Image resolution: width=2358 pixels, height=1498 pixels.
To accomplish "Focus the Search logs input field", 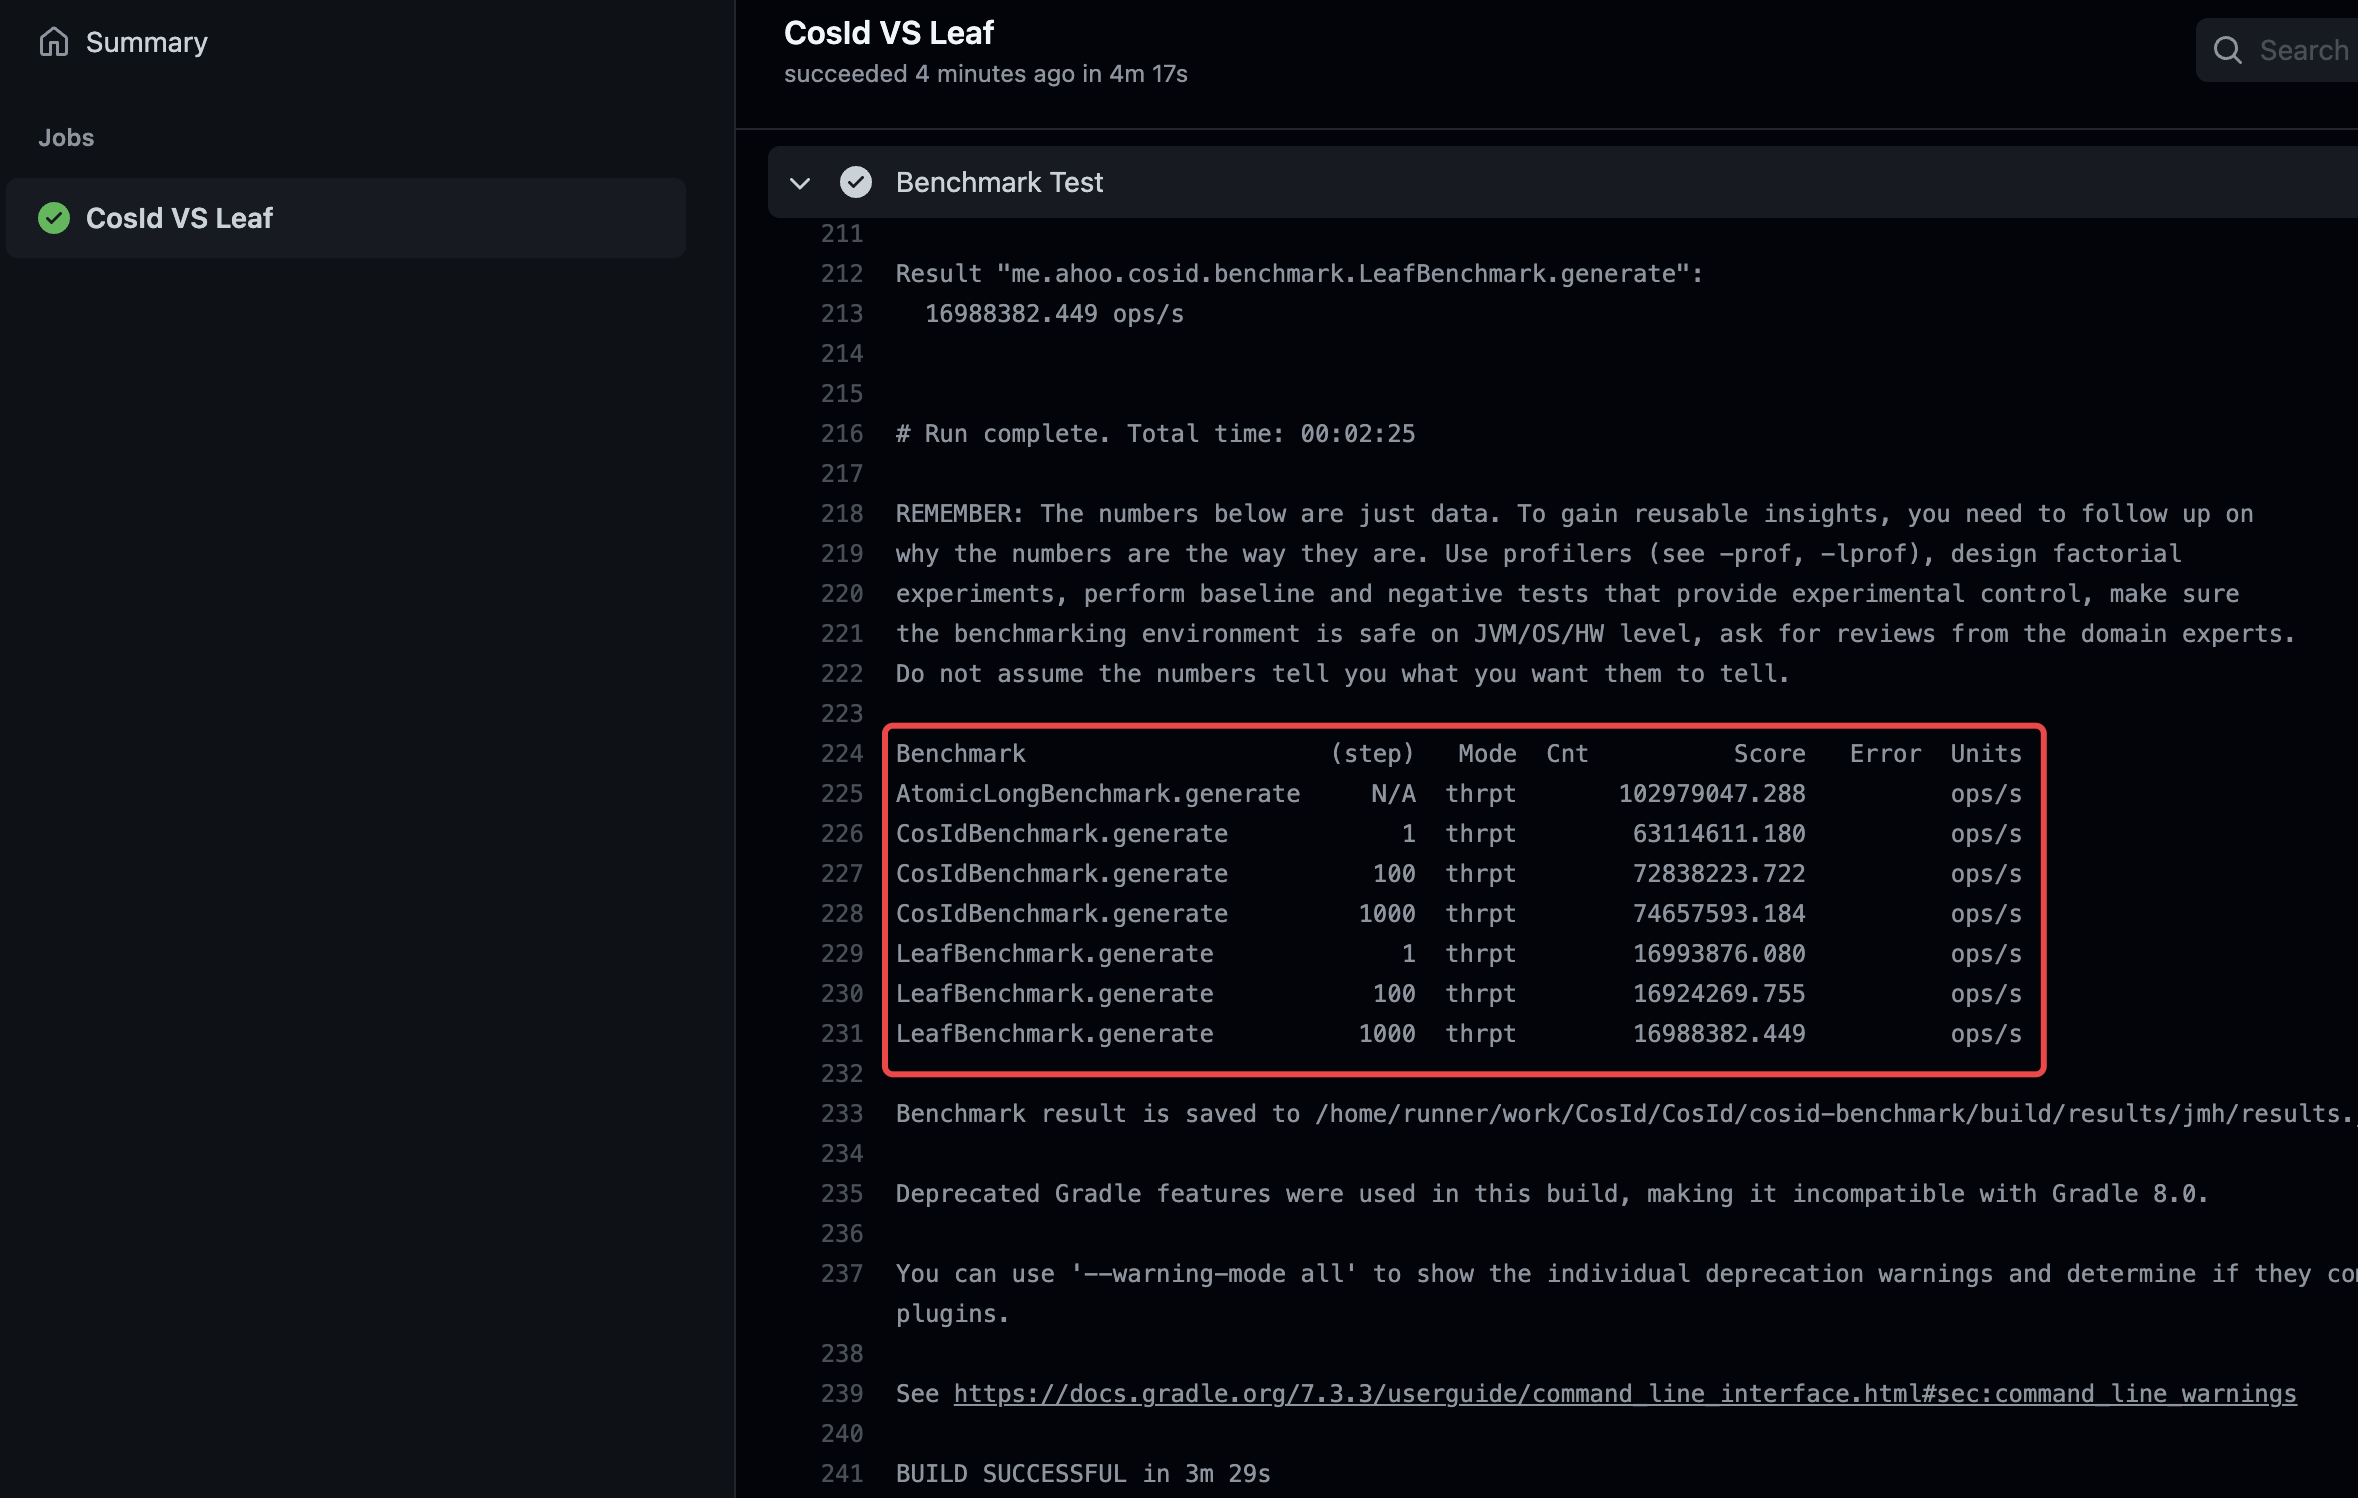I will pyautogui.click(x=2302, y=50).
